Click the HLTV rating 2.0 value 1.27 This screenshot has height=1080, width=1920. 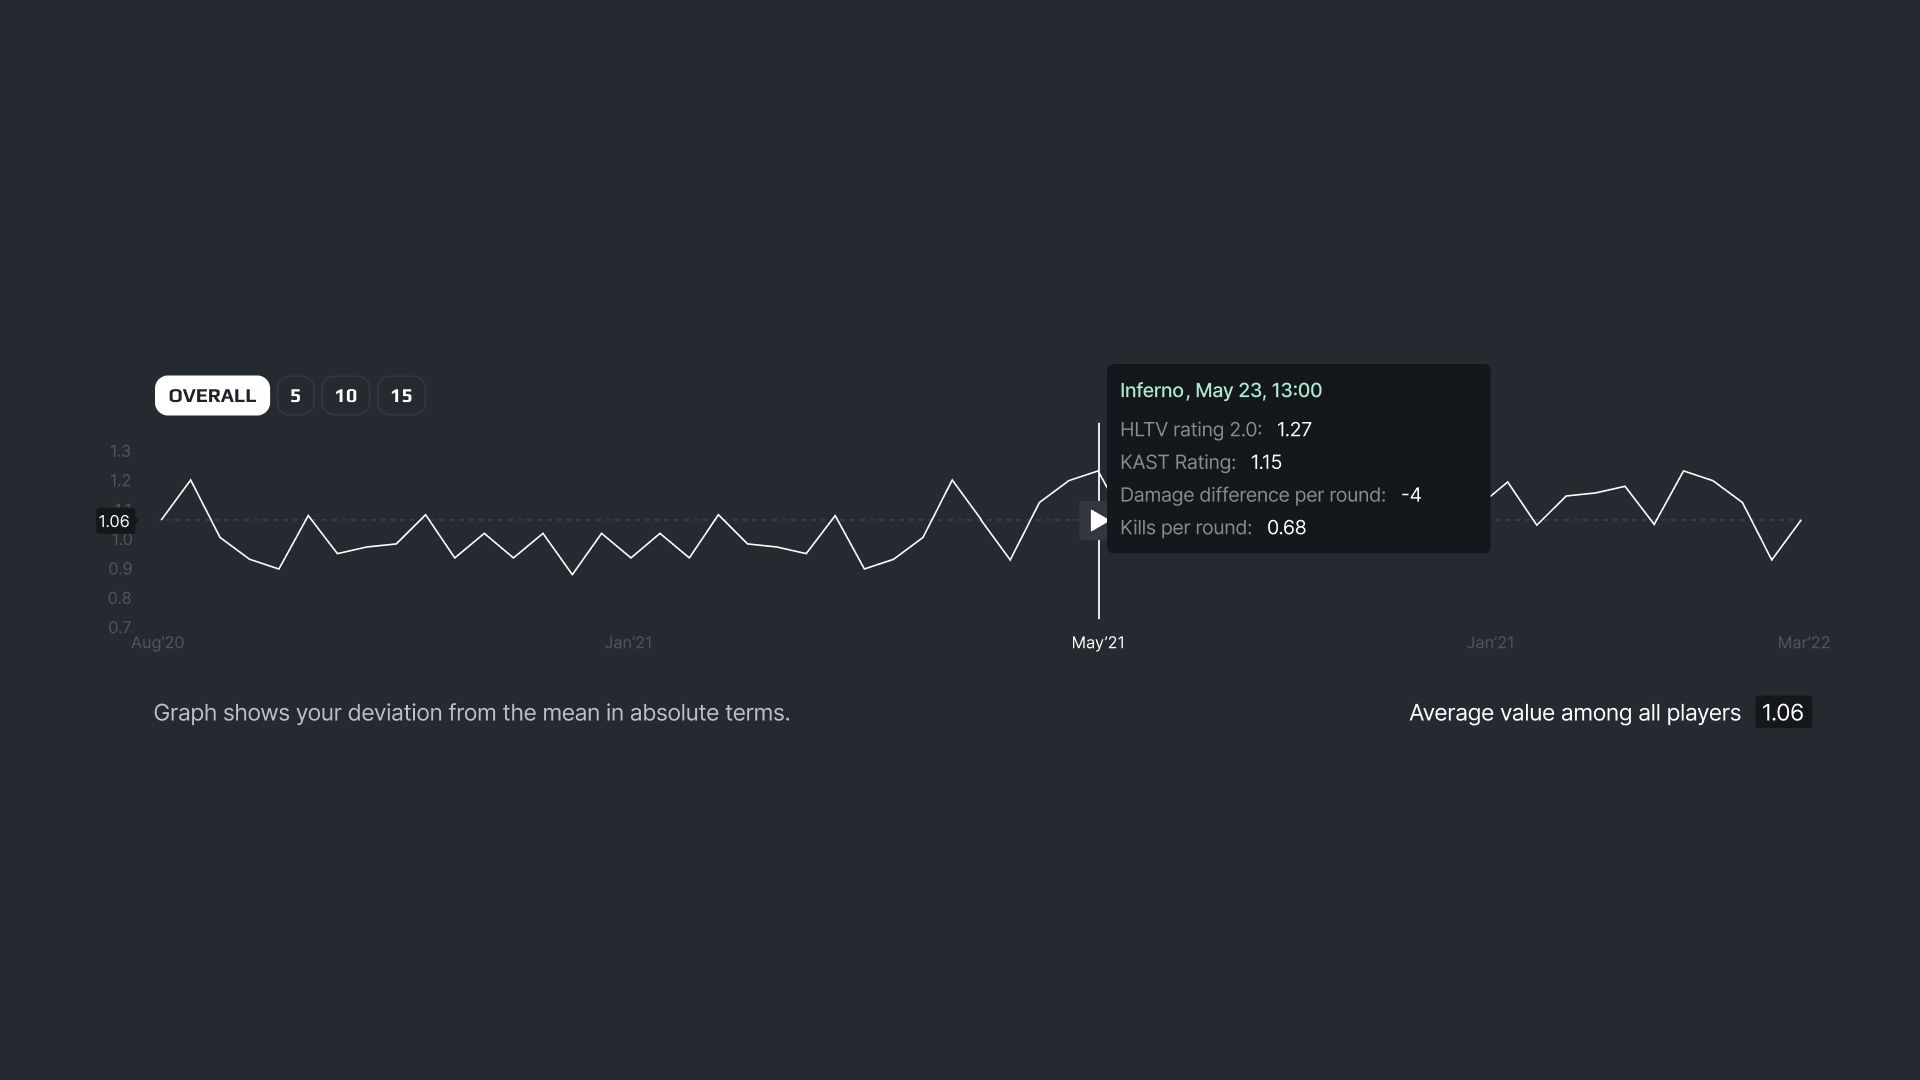(1294, 430)
